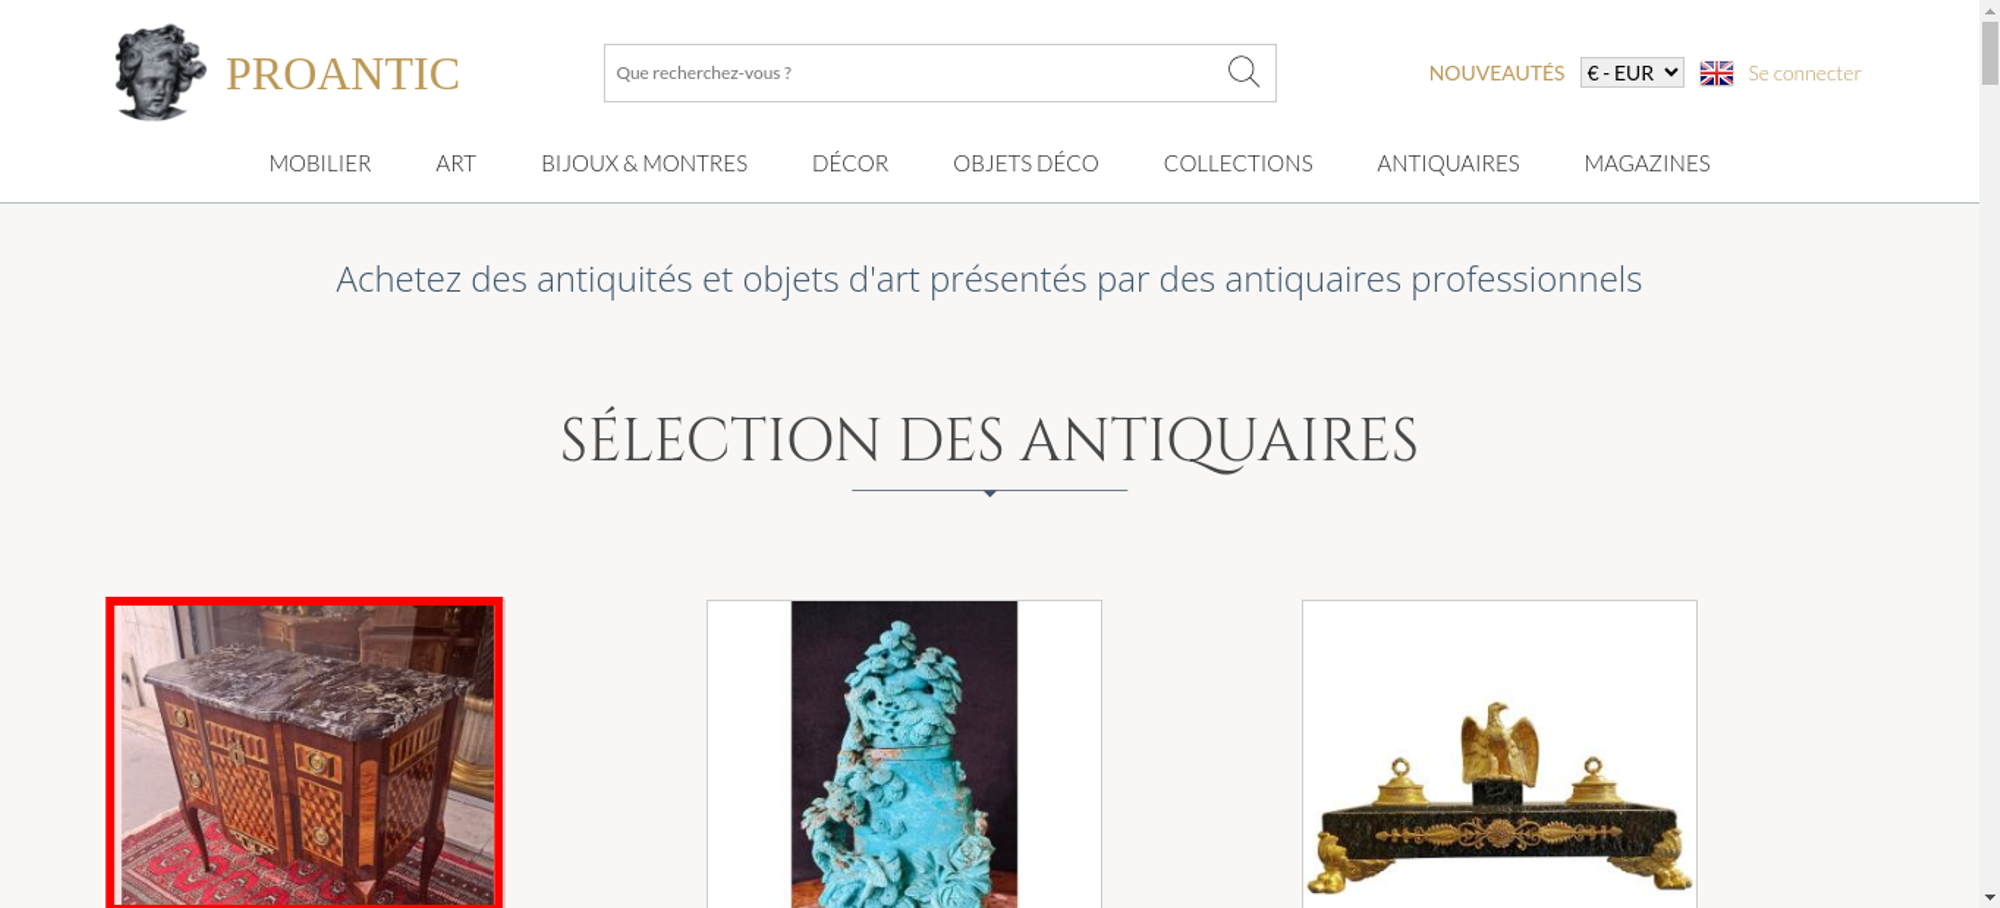Switch language via the UK flag icon
The height and width of the screenshot is (908, 2000).
(1716, 73)
